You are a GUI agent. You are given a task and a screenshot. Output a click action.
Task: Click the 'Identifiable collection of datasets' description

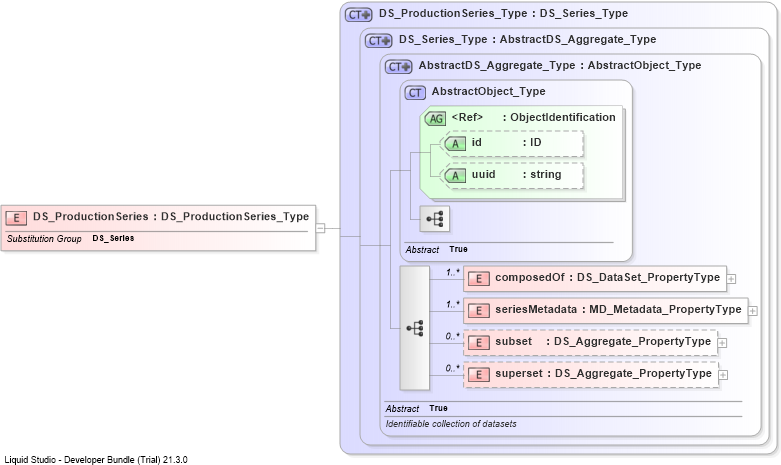(451, 424)
